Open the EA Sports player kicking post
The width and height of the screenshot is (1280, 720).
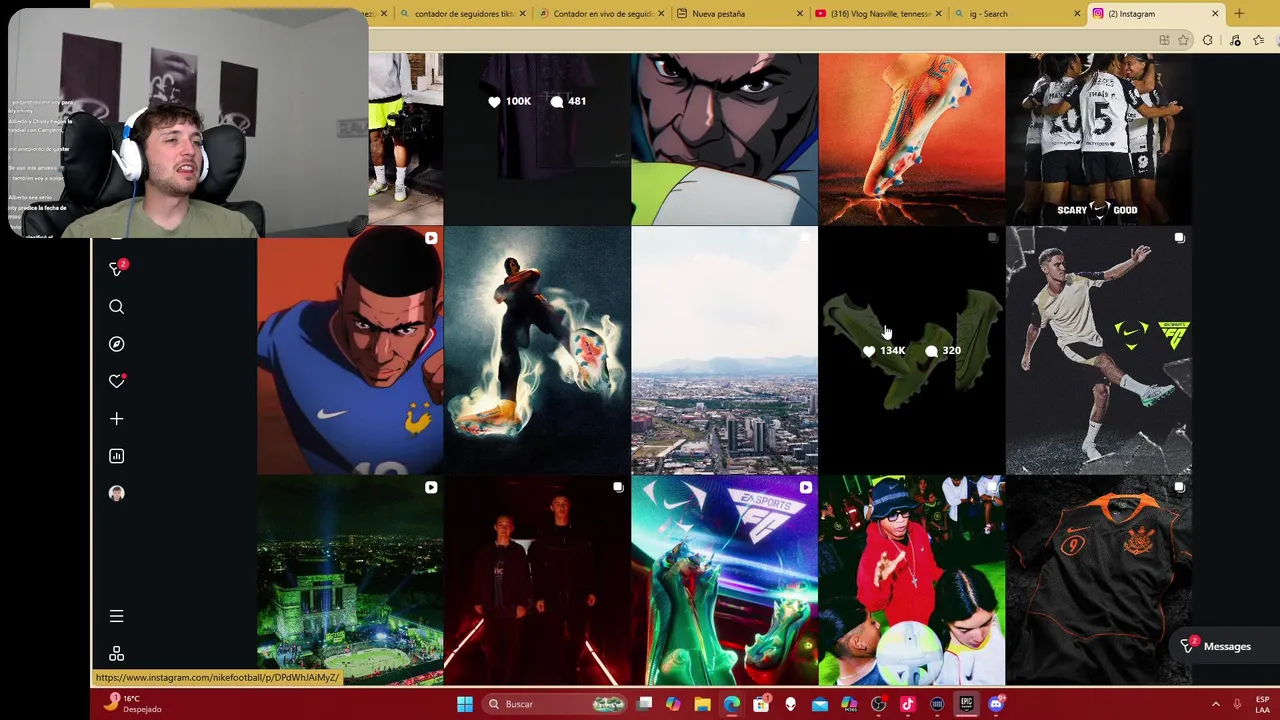click(x=1098, y=350)
